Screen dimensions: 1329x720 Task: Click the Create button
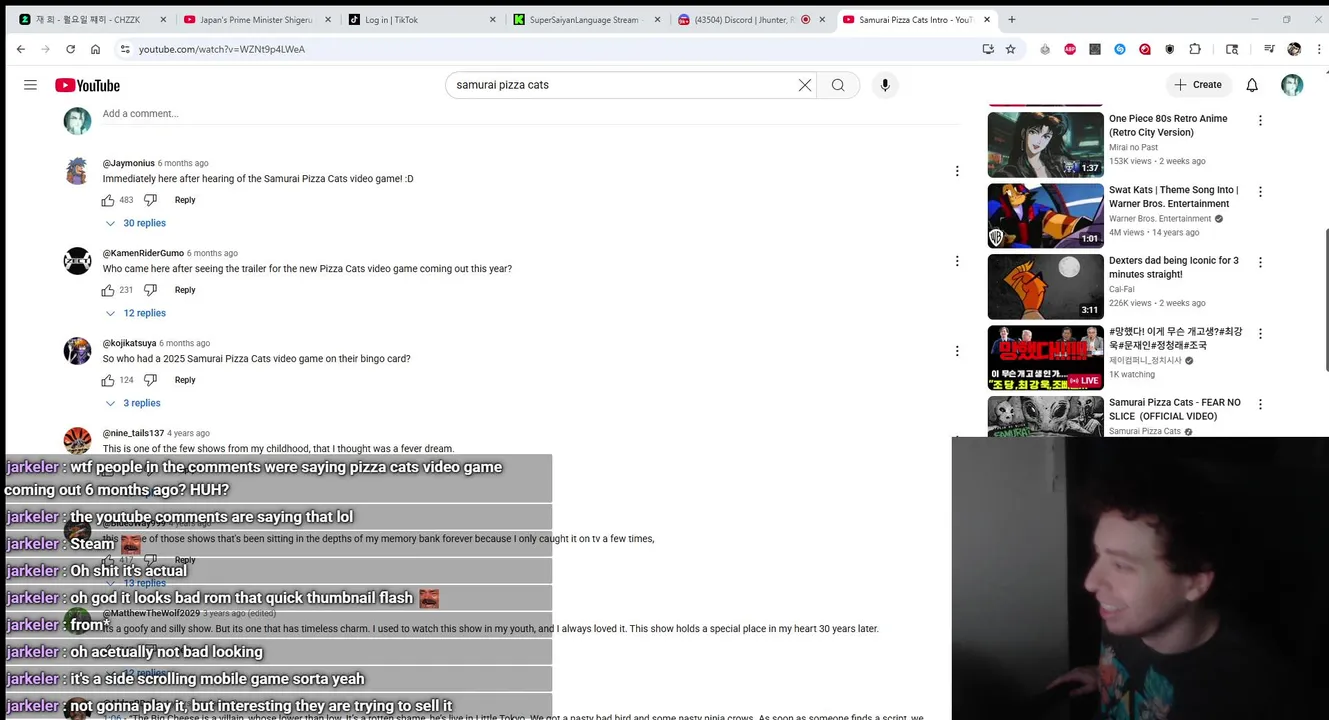[1198, 85]
